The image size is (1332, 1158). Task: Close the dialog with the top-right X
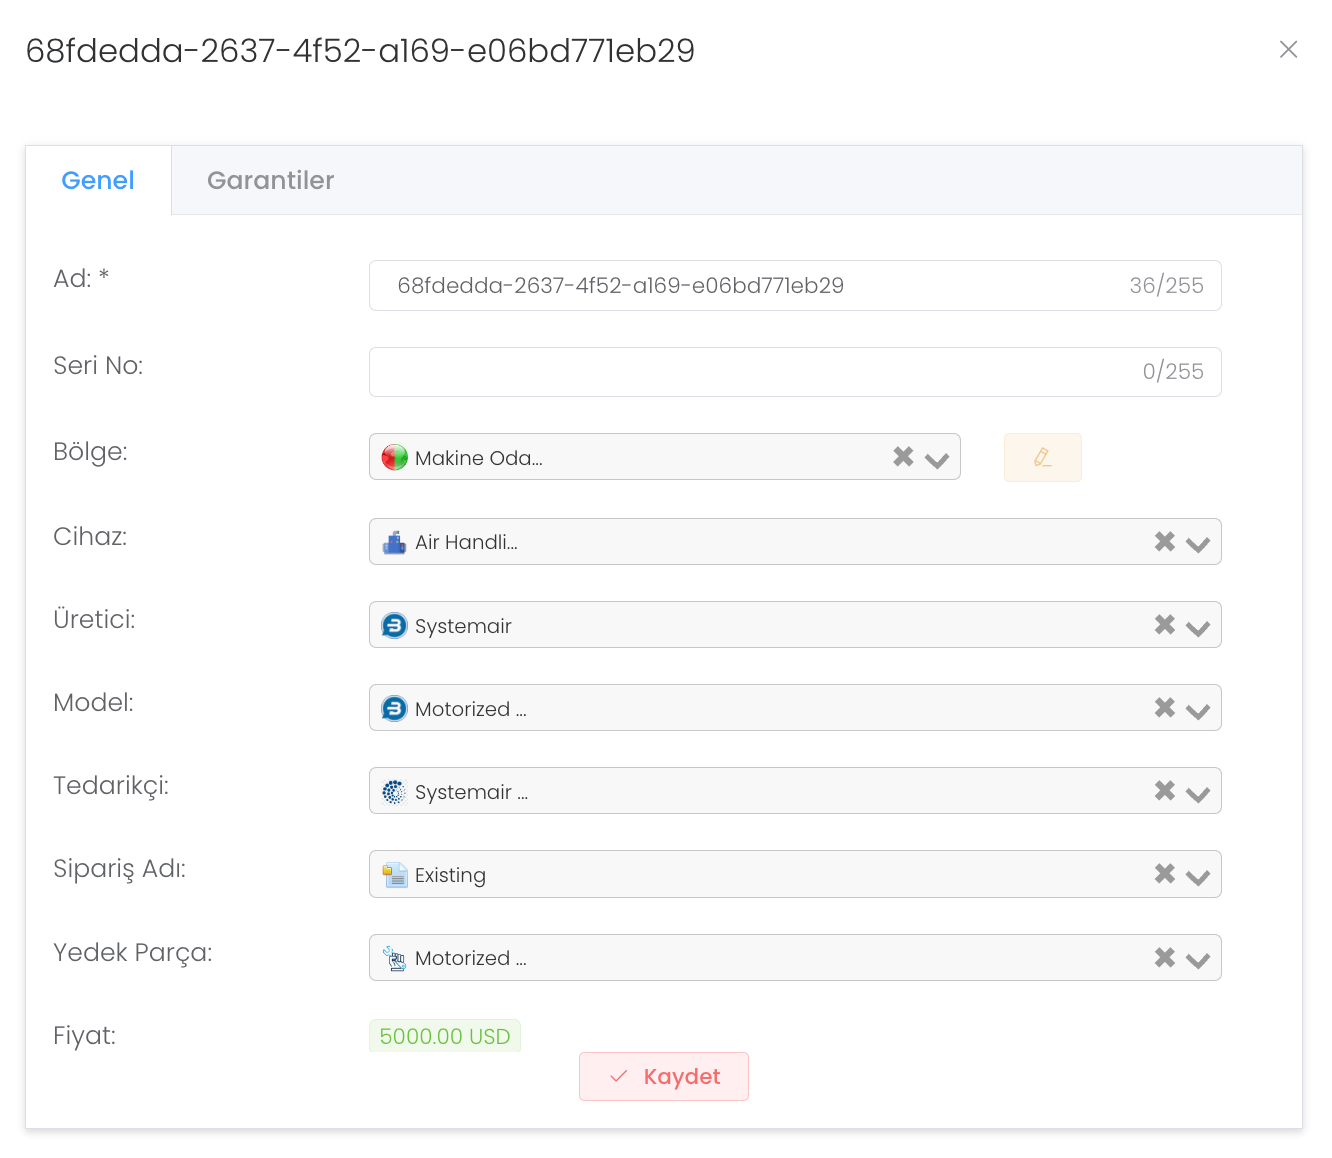click(1288, 50)
